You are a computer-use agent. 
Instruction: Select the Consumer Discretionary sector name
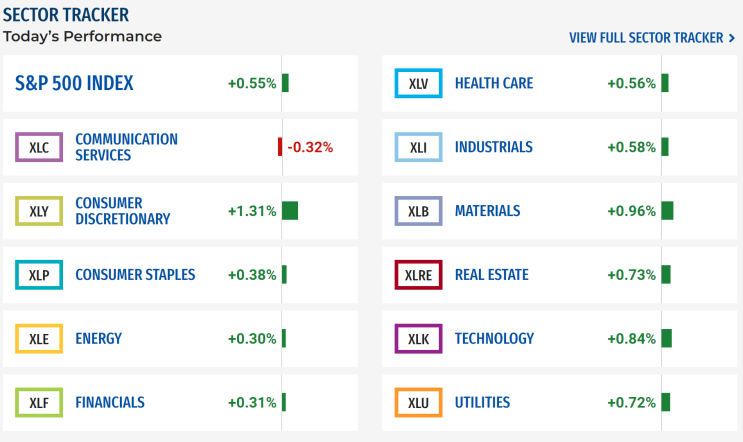pos(122,211)
